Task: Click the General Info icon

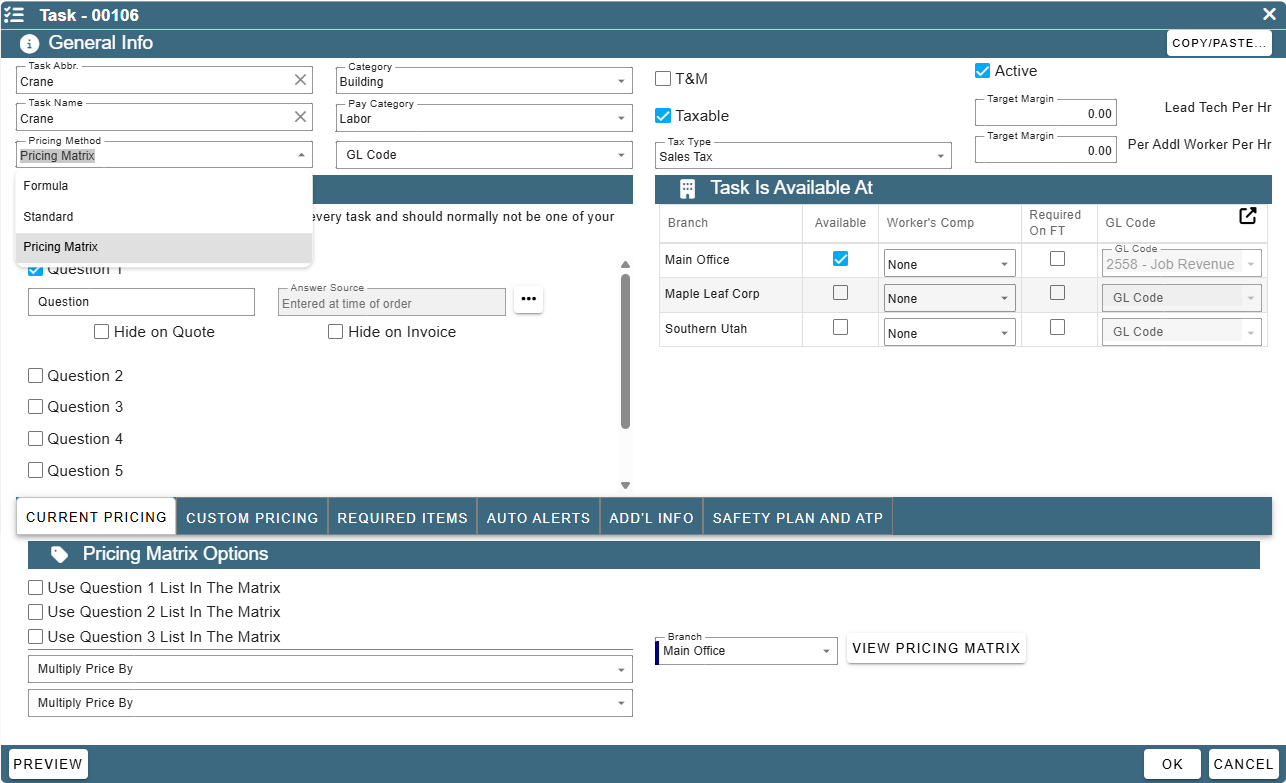Action: pyautogui.click(x=30, y=43)
